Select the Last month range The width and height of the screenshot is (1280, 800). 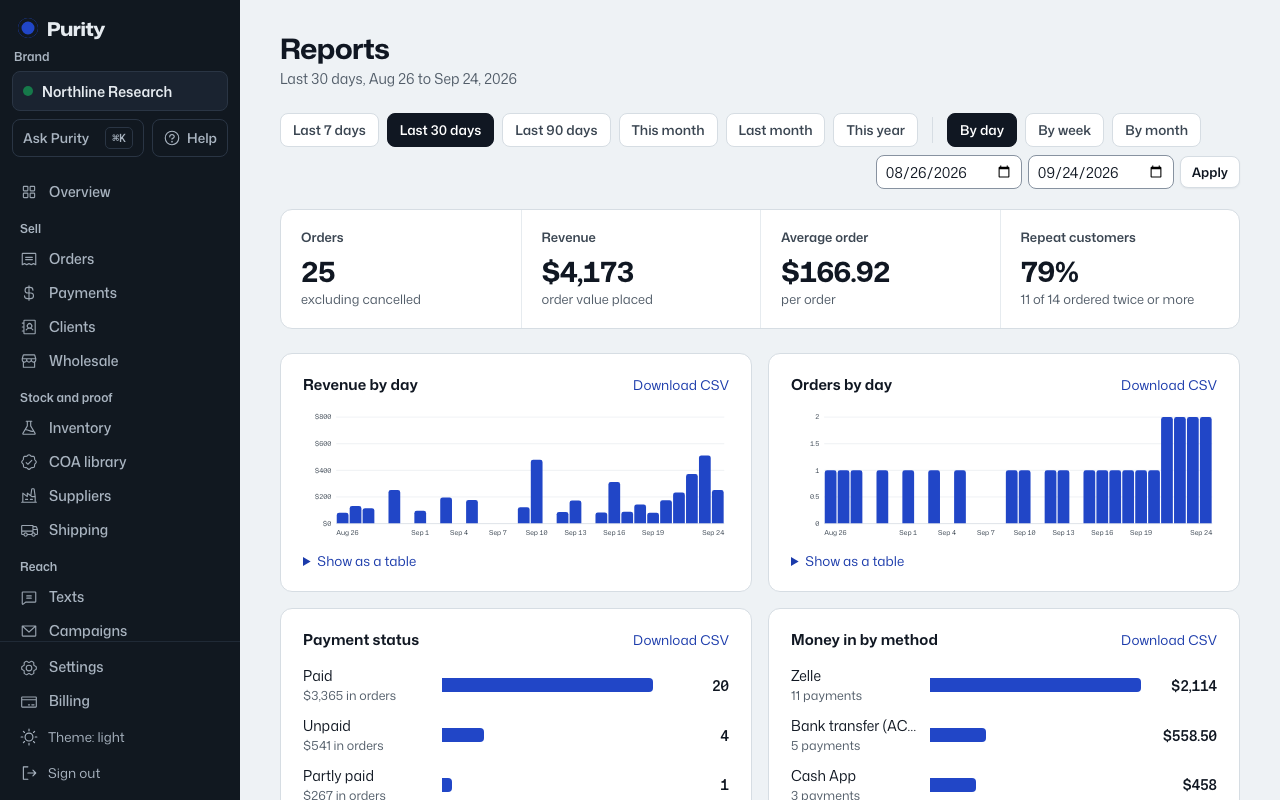(x=775, y=130)
